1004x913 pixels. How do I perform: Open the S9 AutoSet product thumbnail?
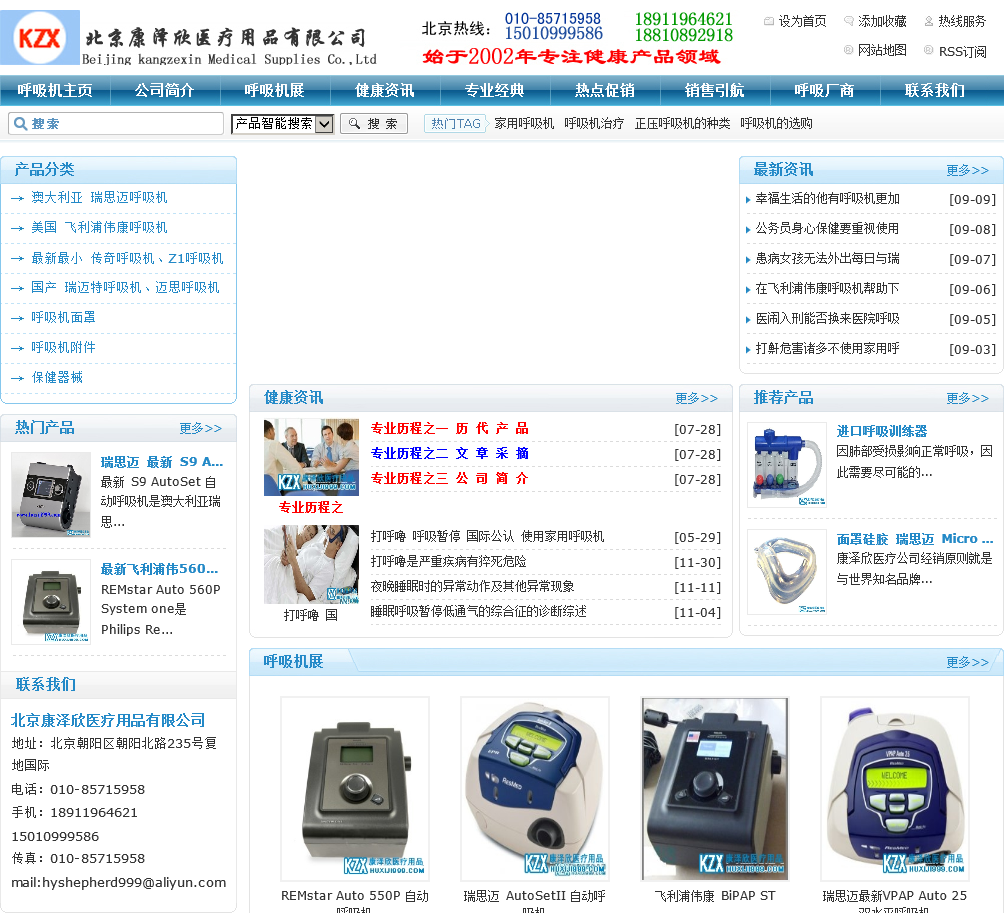point(51,494)
